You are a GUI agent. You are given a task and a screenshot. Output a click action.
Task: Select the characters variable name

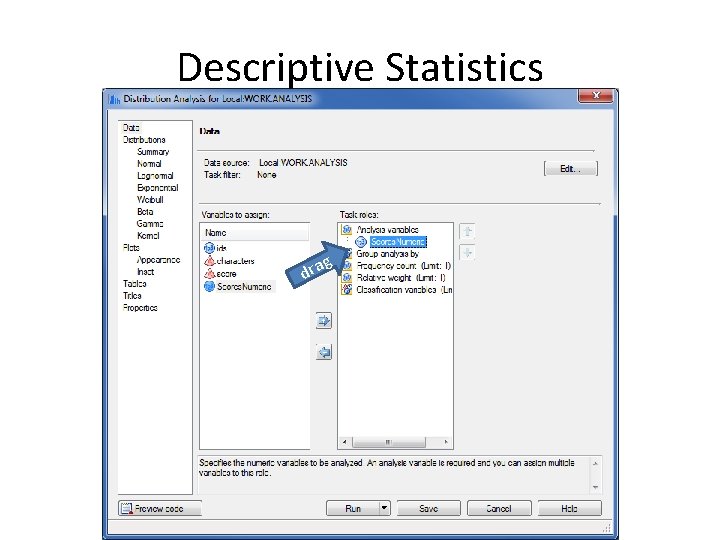click(x=236, y=261)
